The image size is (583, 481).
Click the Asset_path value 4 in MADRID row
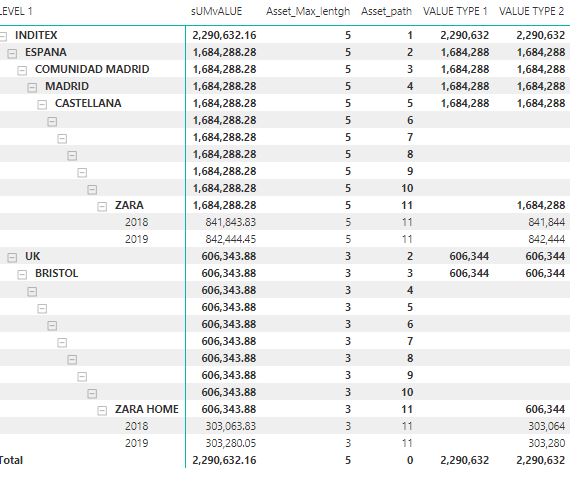point(410,86)
